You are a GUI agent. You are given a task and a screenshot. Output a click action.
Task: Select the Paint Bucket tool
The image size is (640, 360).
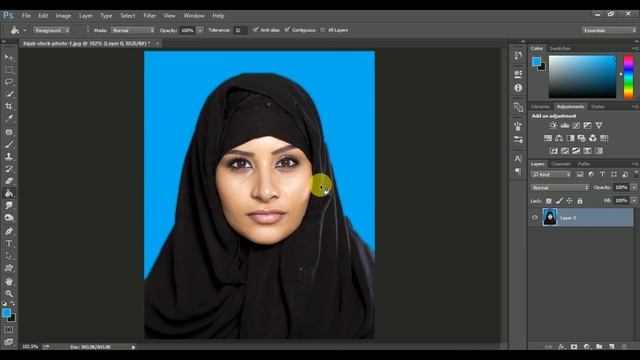(9, 193)
